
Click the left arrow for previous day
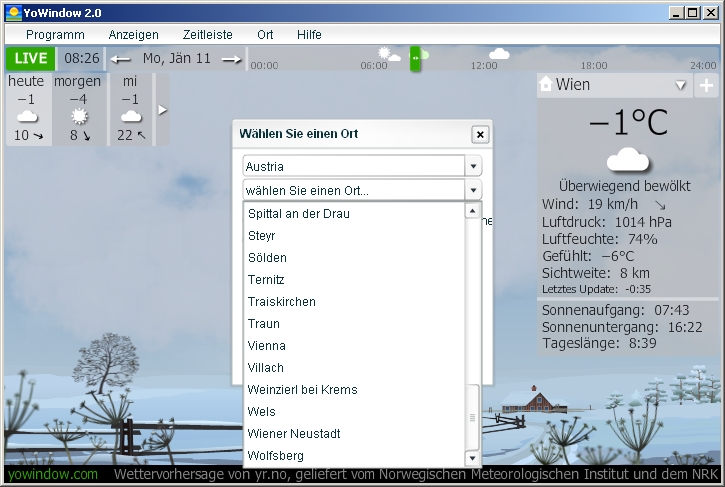120,59
